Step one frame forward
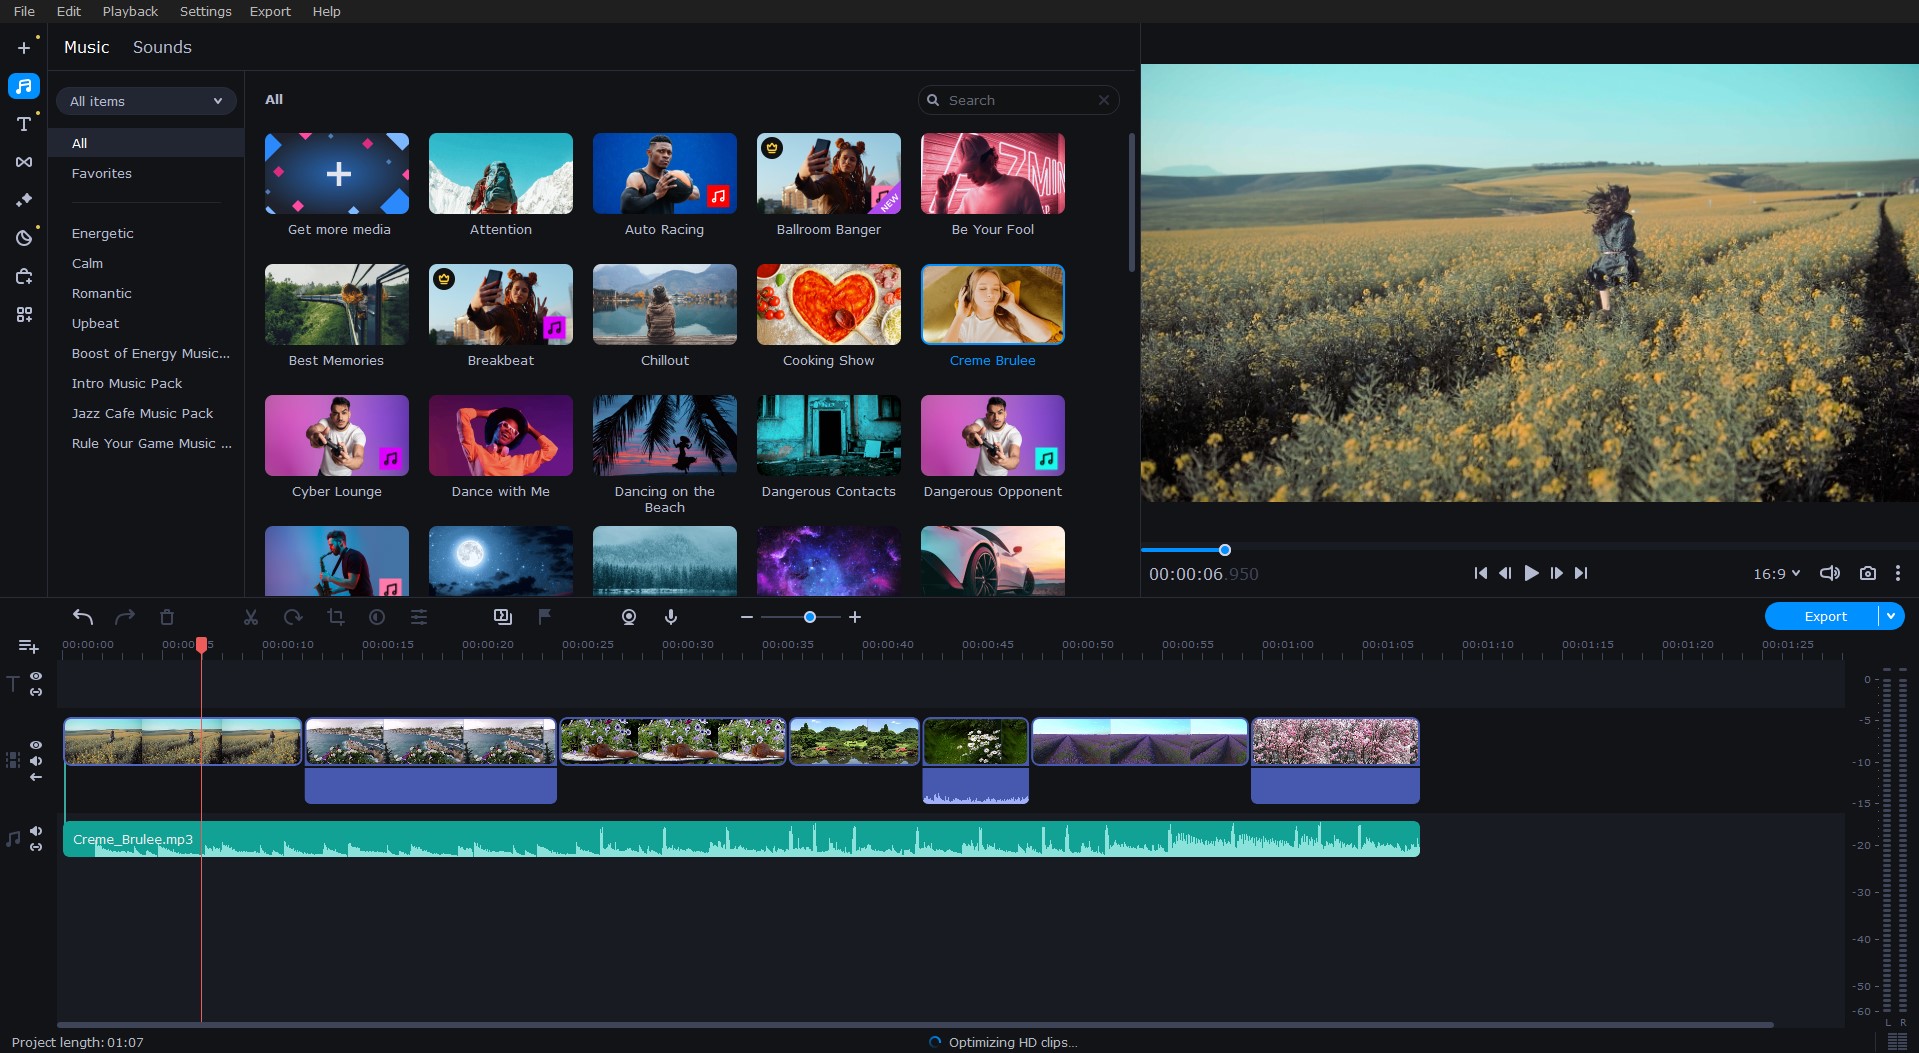The image size is (1919, 1053). tap(1556, 573)
